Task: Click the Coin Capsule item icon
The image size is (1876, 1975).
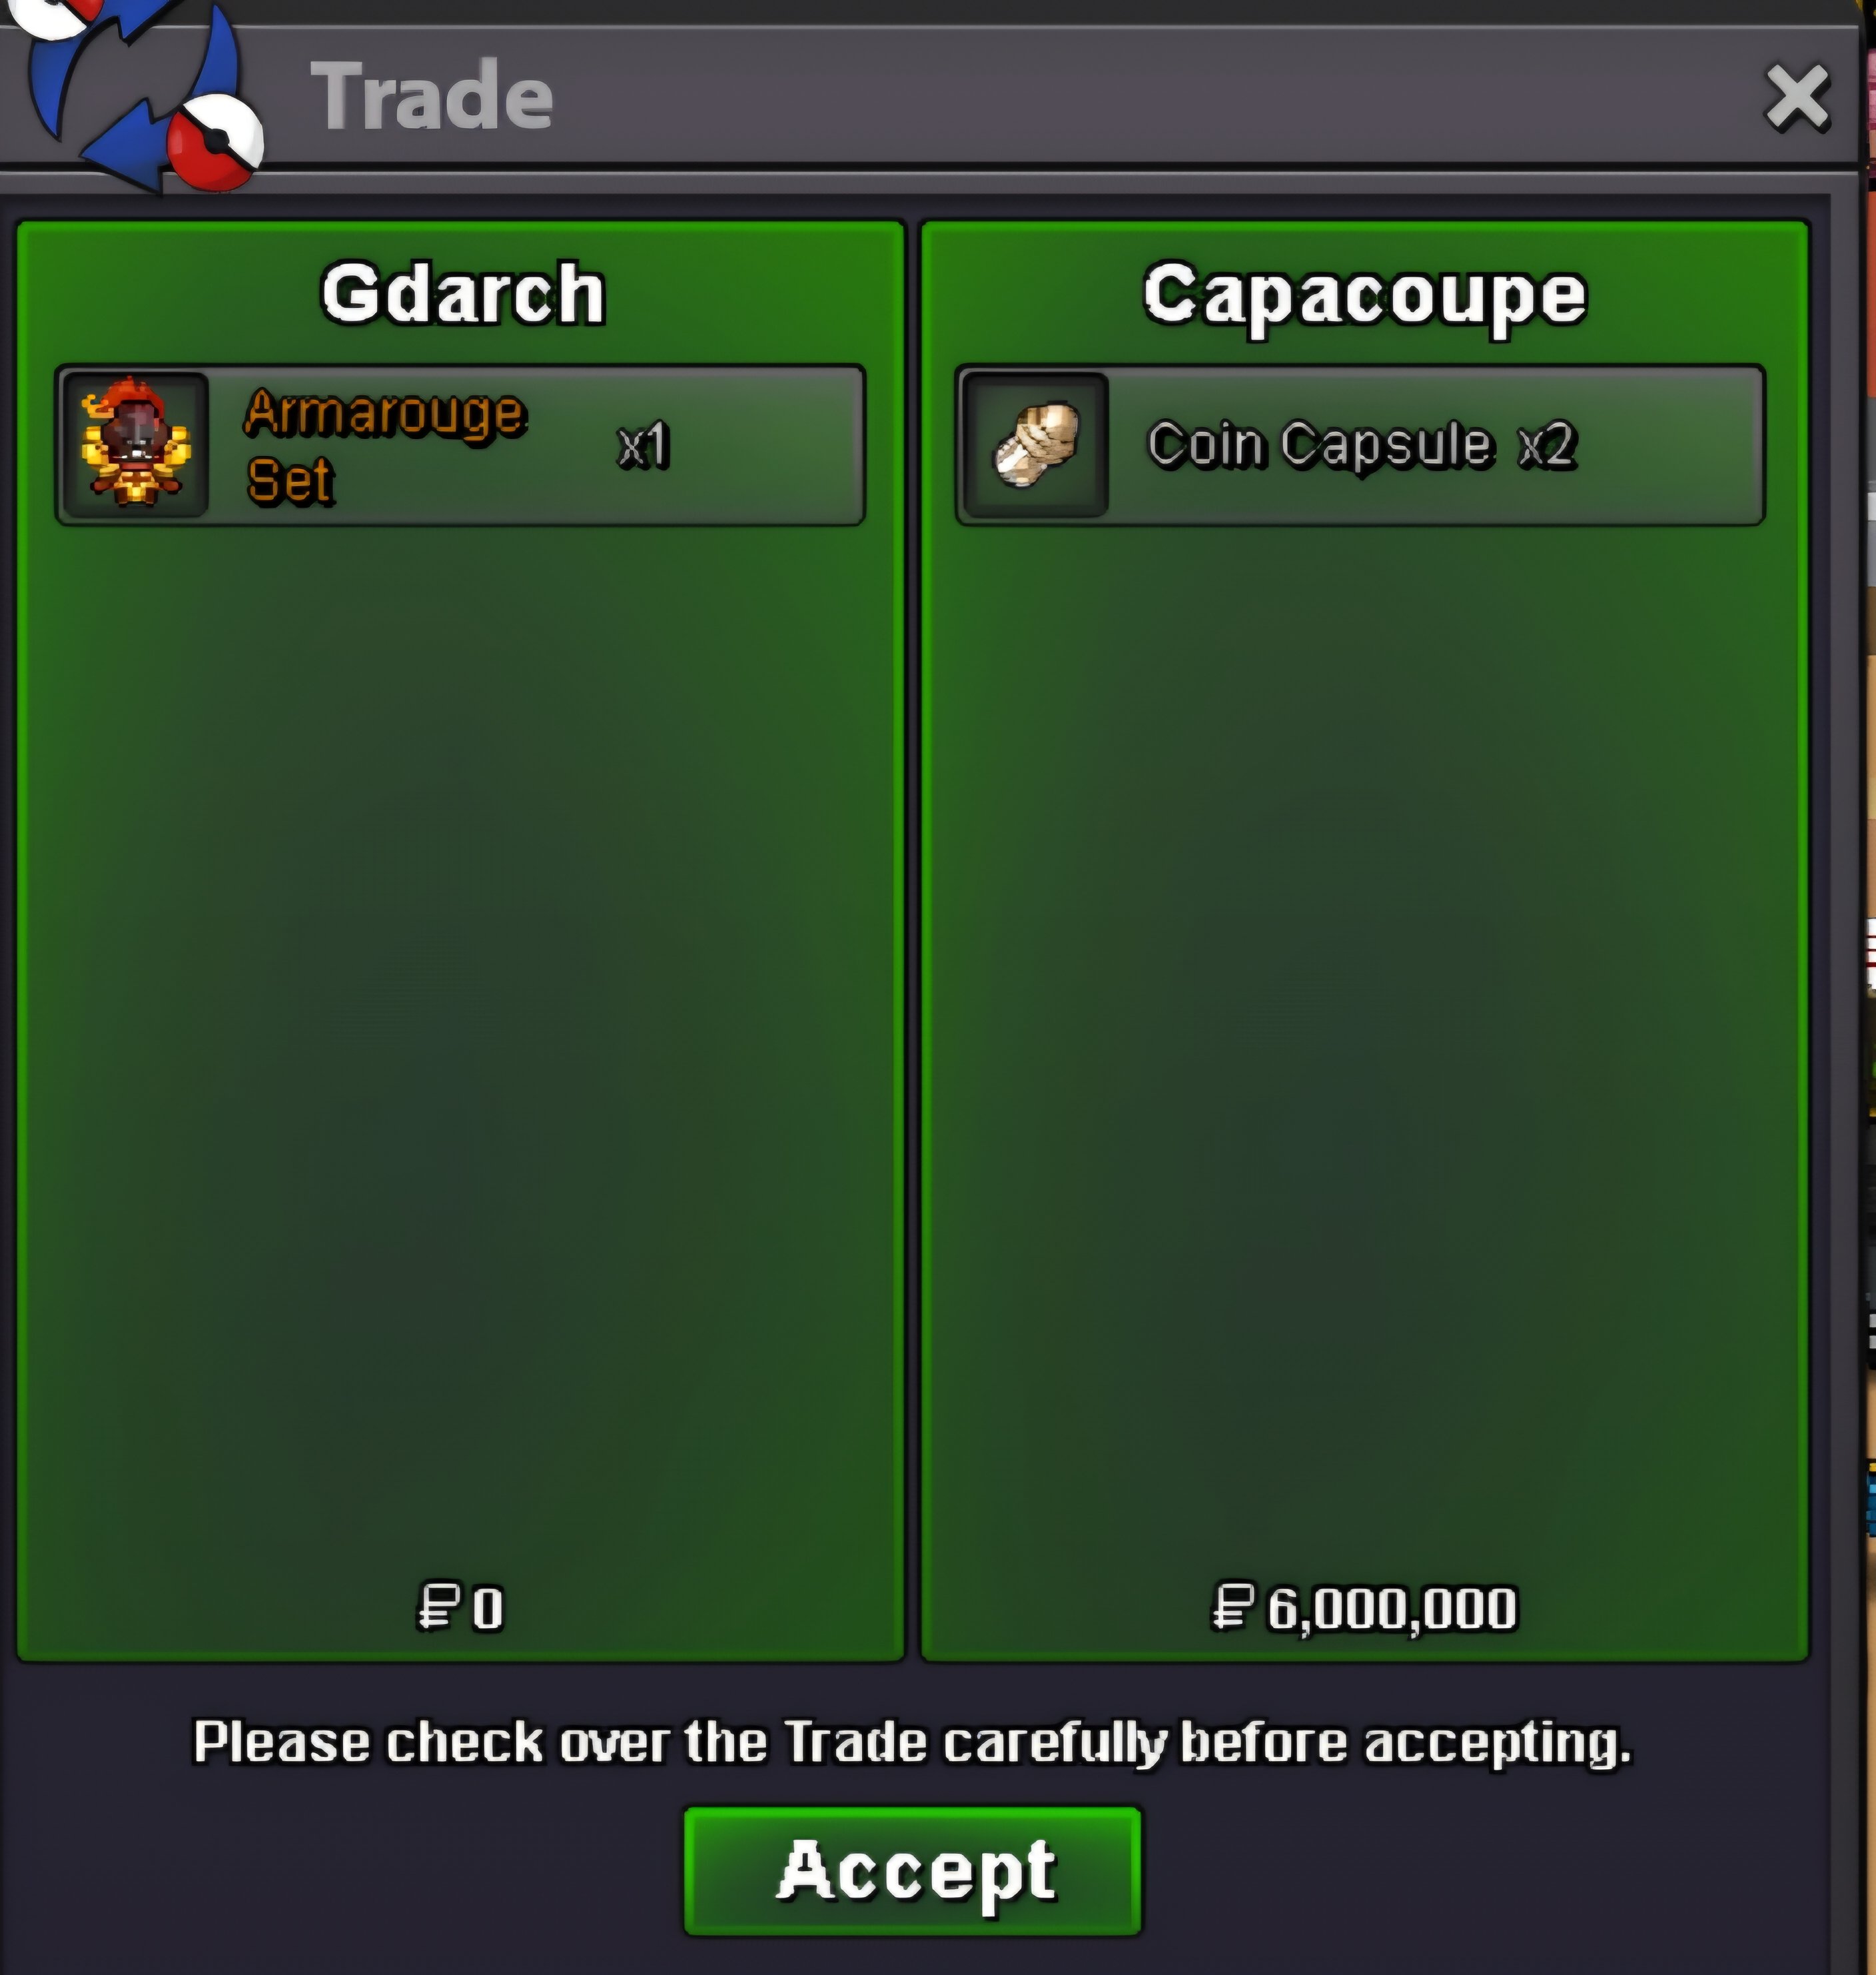Action: (x=1036, y=444)
